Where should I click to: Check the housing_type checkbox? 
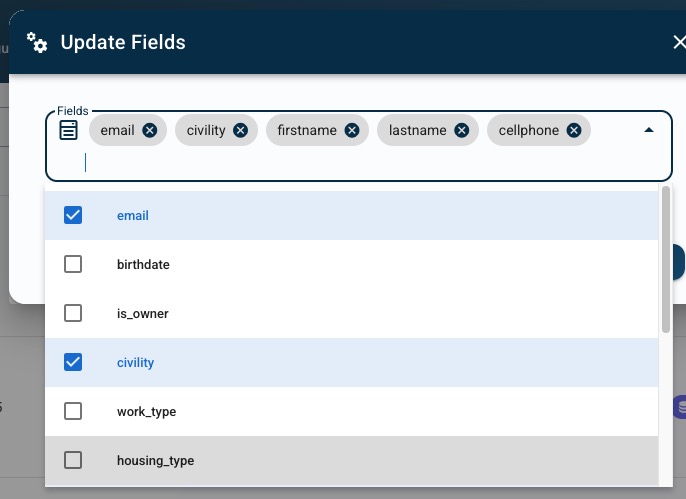[x=73, y=460]
